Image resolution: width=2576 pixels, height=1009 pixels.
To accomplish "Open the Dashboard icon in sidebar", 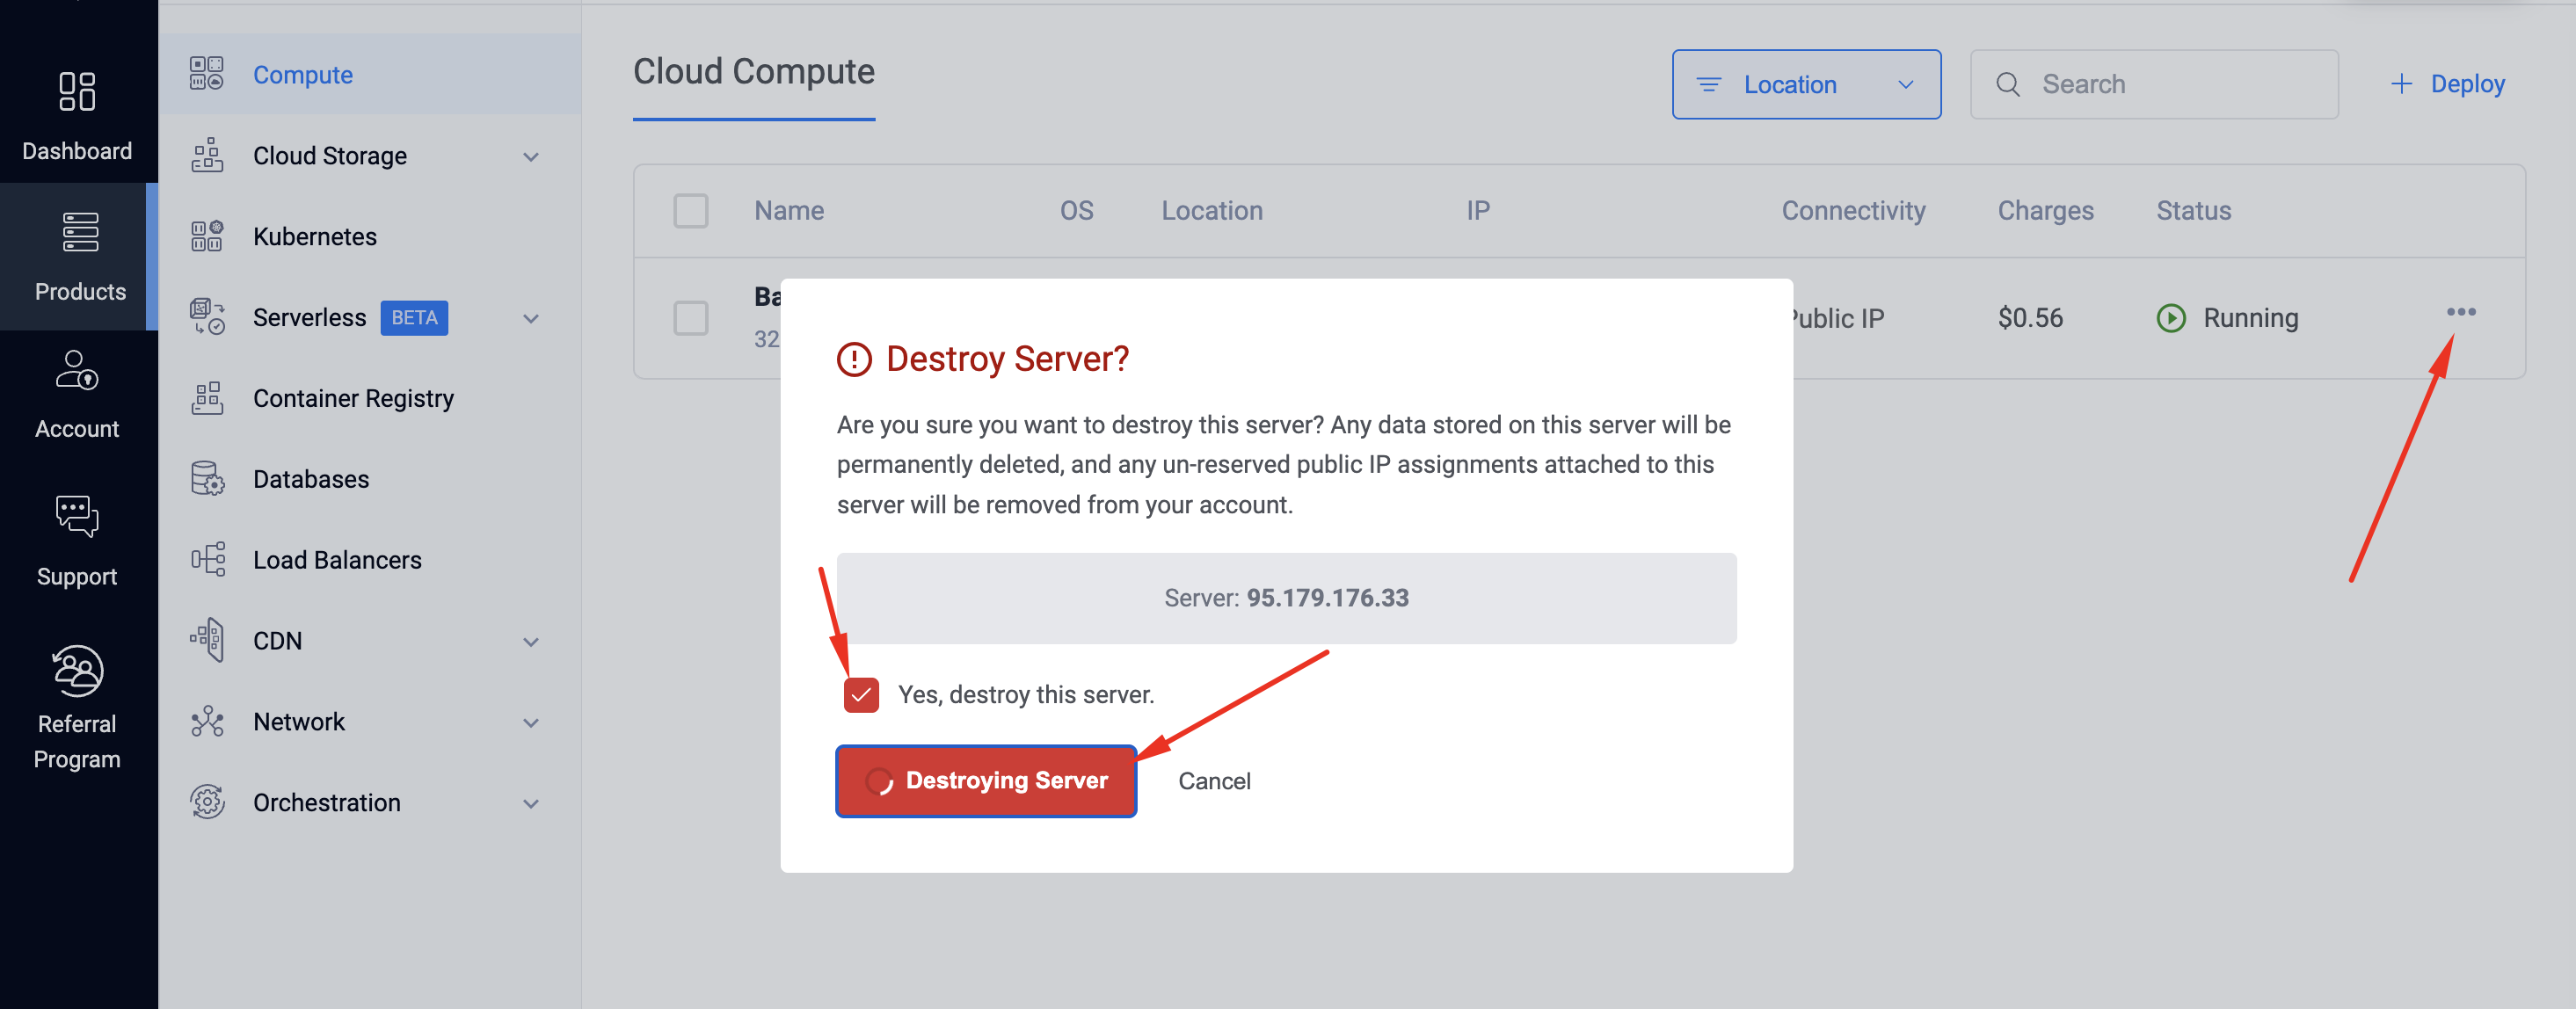I will click(x=77, y=92).
